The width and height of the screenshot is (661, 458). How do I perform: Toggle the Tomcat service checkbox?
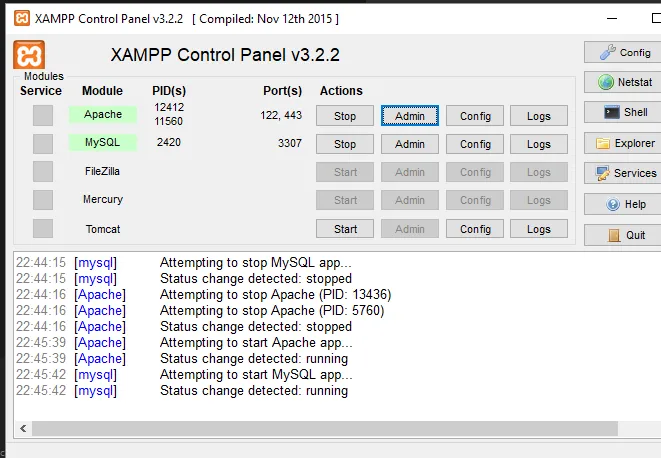pyautogui.click(x=42, y=229)
